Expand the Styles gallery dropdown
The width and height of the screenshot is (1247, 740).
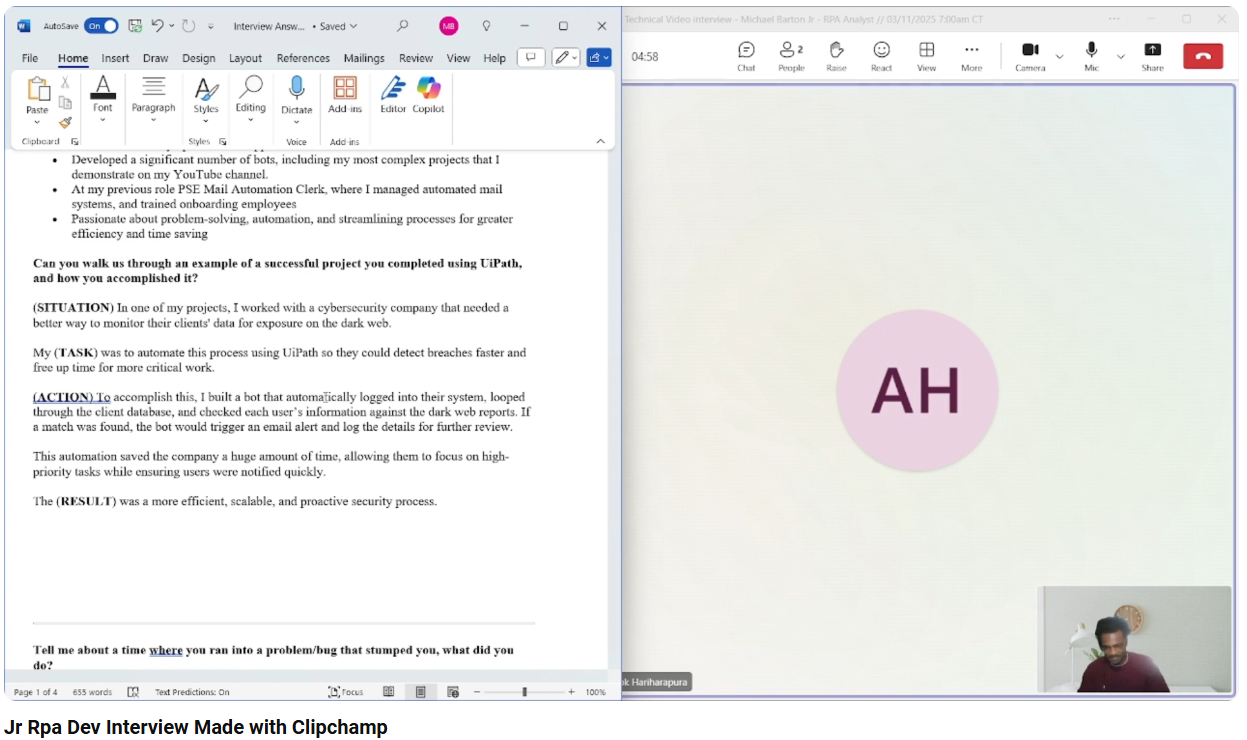coord(206,121)
